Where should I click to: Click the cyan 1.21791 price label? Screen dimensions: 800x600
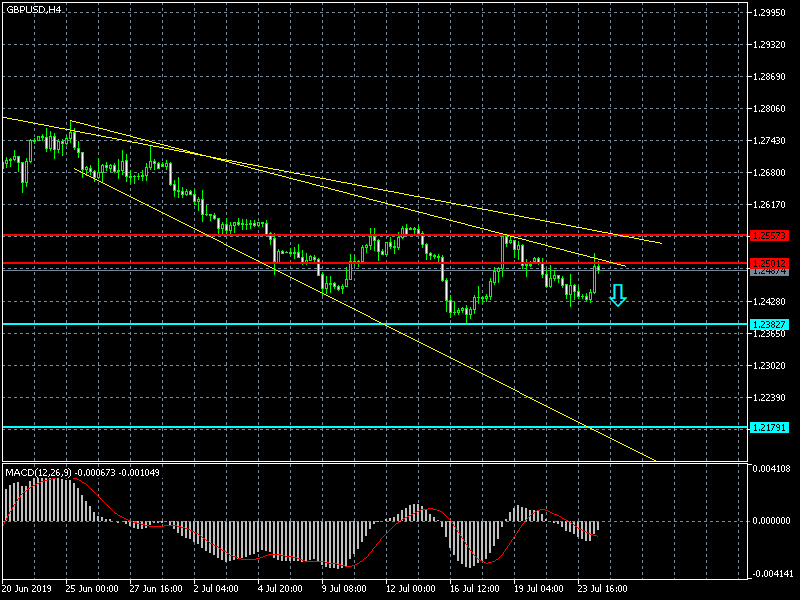[x=769, y=427]
